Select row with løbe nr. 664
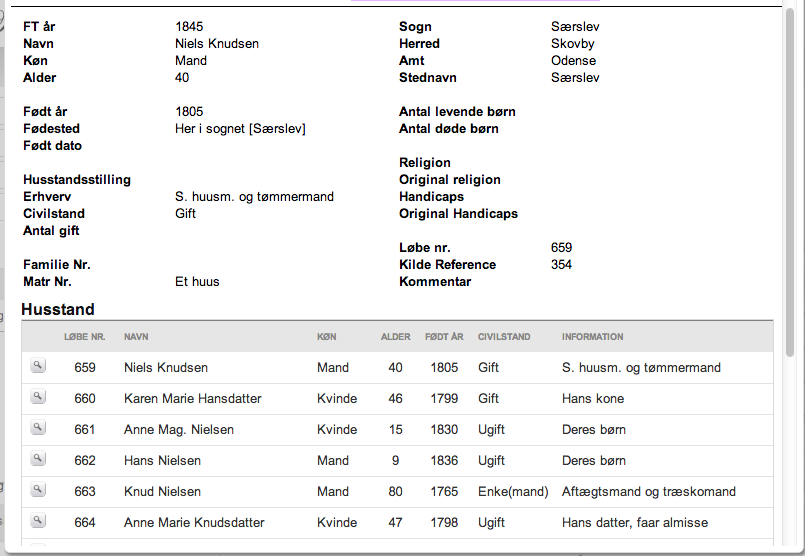 coord(397,523)
